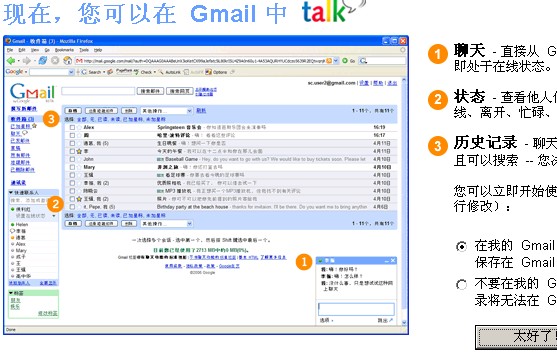Open the more actions dropdown above mail list
Image resolution: width=557 pixels, height=362 pixels.
coord(166,111)
